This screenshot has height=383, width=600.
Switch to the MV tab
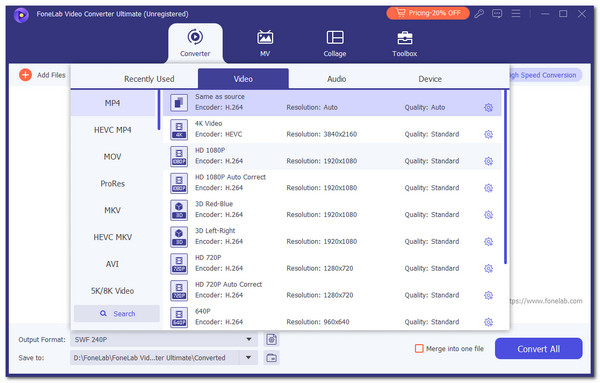point(265,43)
